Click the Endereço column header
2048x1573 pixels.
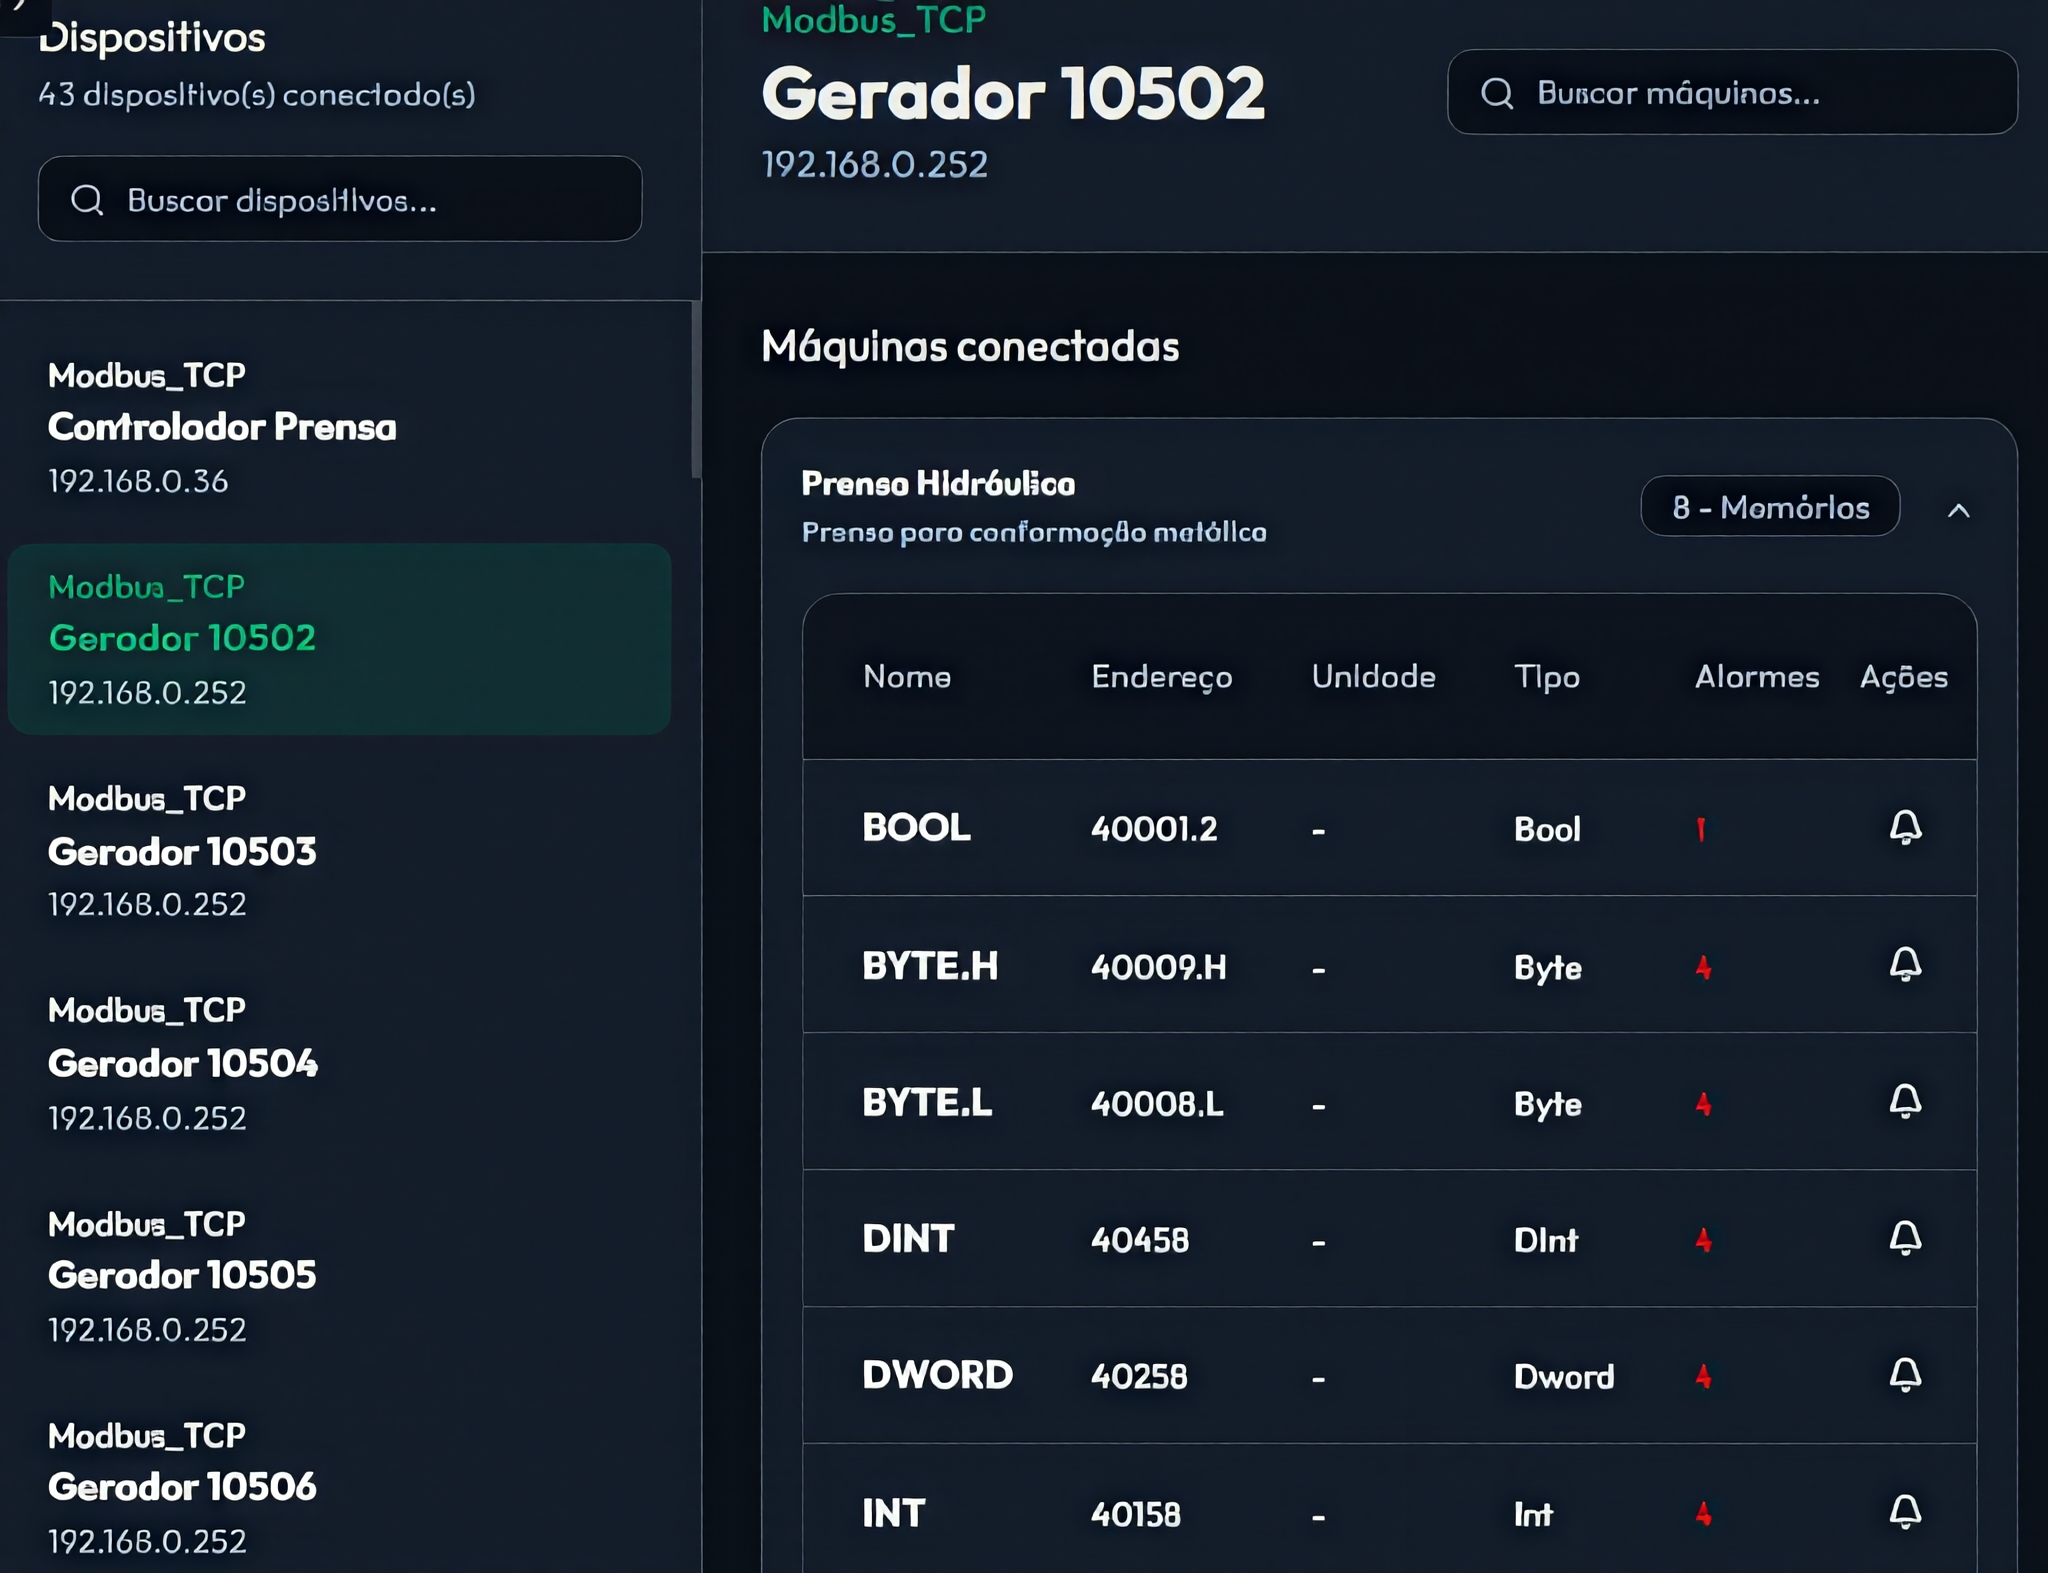pos(1162,678)
